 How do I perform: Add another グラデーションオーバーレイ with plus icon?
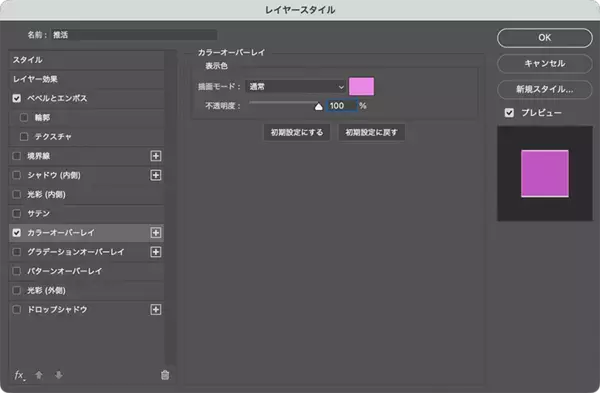tap(156, 252)
